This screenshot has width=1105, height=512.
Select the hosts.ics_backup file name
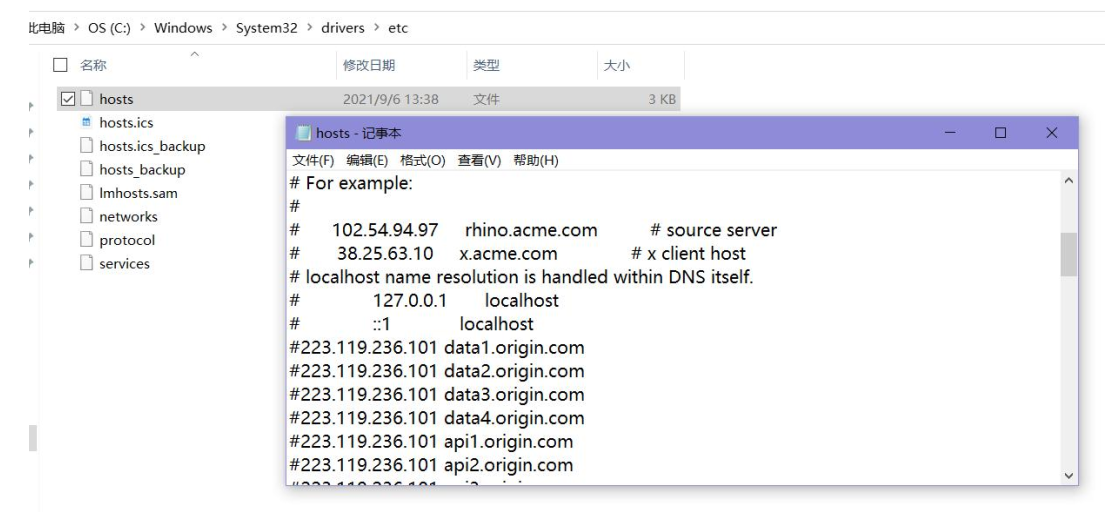[x=152, y=146]
